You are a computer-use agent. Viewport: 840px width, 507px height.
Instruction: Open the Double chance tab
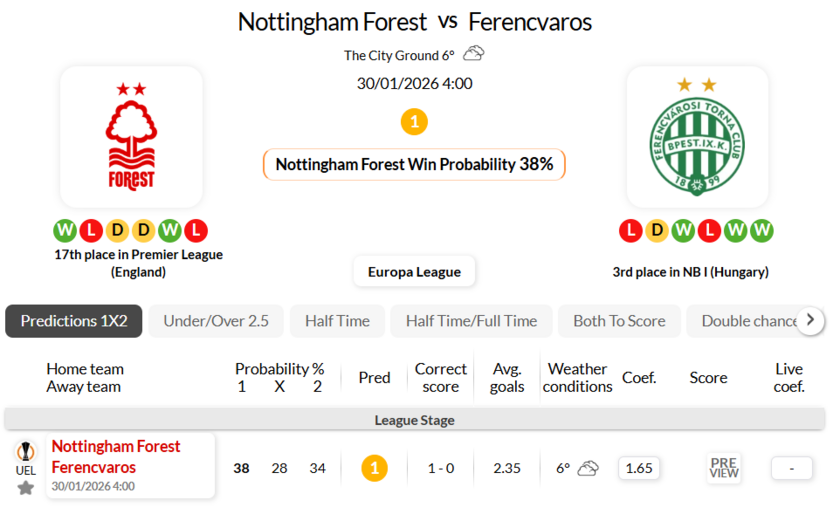[x=748, y=321]
